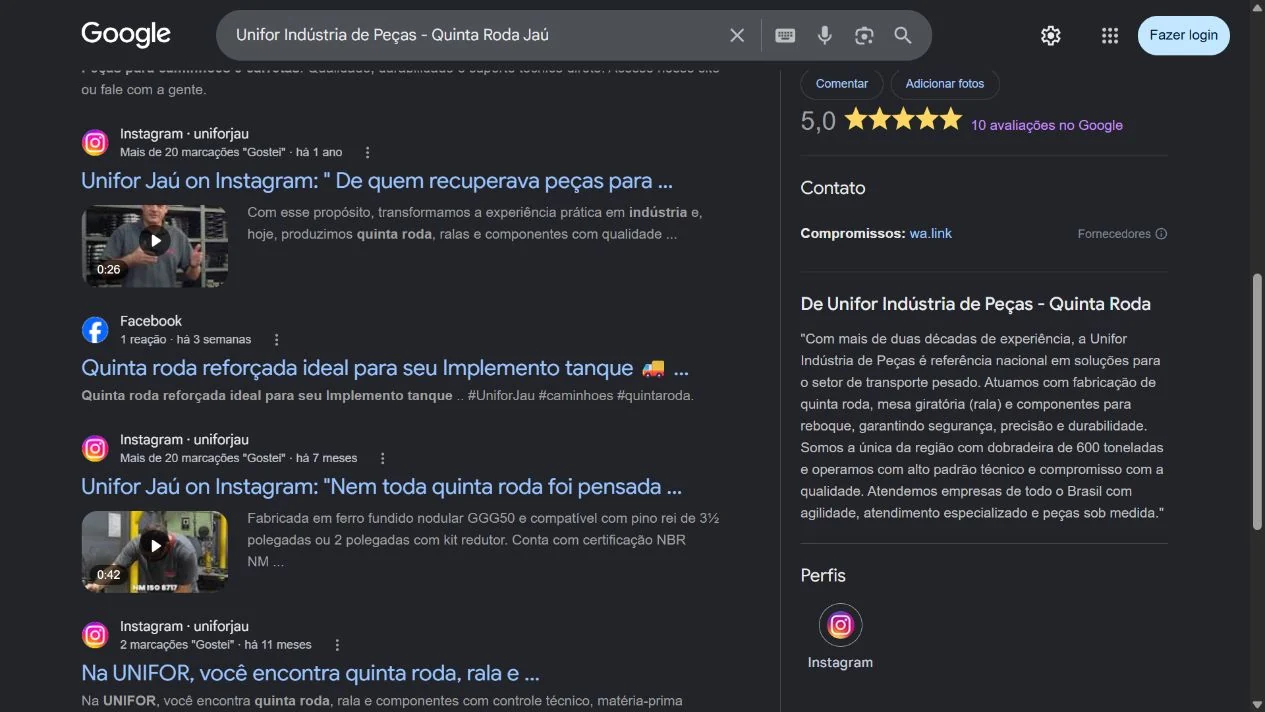Viewport: 1265px width, 712px height.
Task: Open options menu for the Facebook result
Action: click(x=276, y=339)
